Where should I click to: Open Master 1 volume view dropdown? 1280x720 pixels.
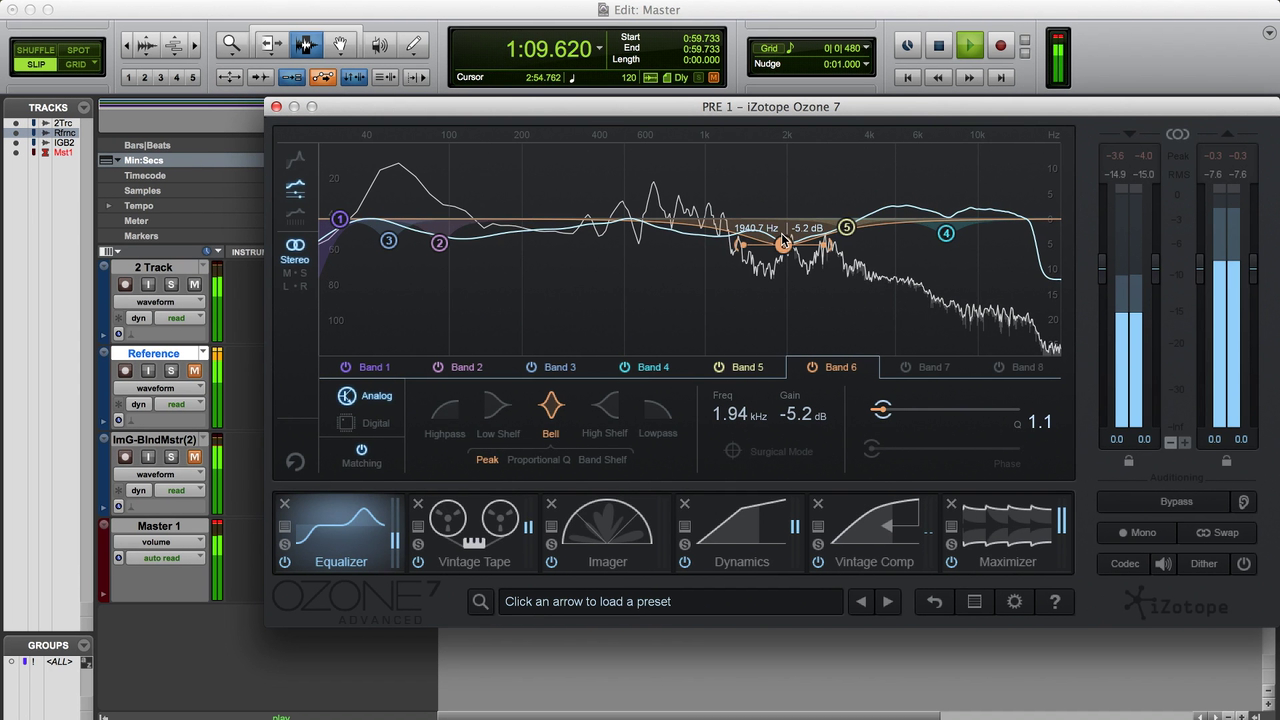click(159, 542)
